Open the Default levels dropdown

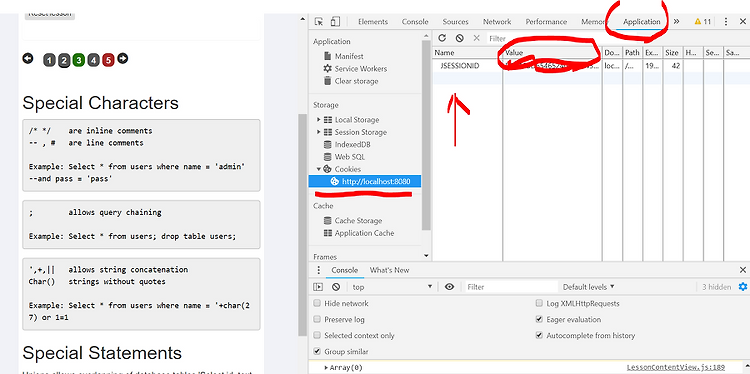click(x=588, y=287)
